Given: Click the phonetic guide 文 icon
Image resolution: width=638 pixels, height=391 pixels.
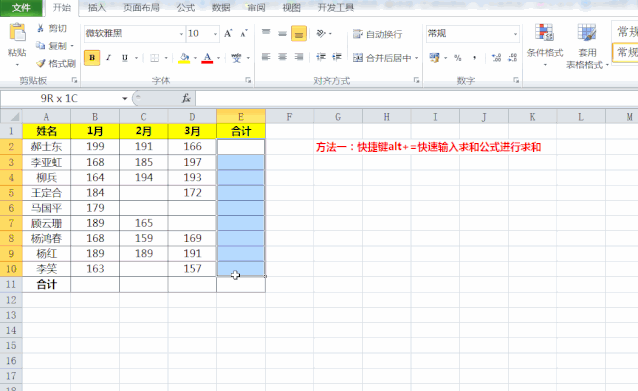Looking at the screenshot, I should click(236, 58).
